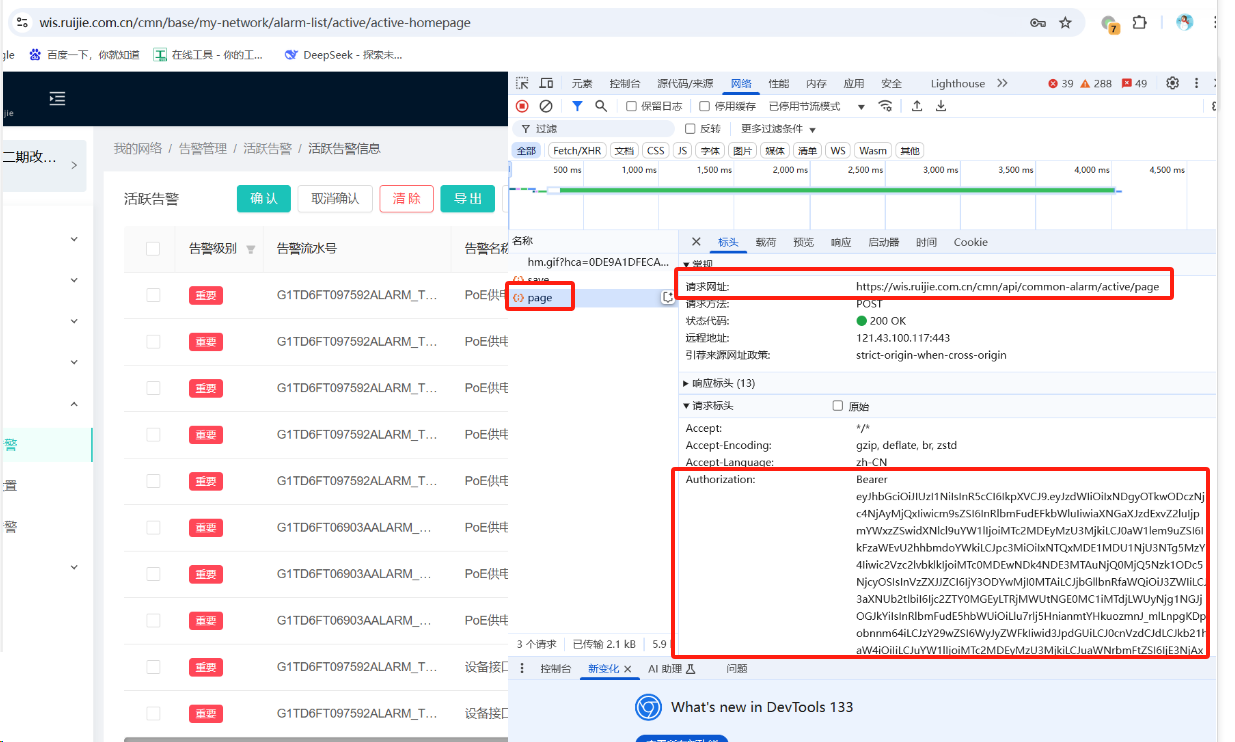Bookmark this page with the star icon

click(1066, 22)
